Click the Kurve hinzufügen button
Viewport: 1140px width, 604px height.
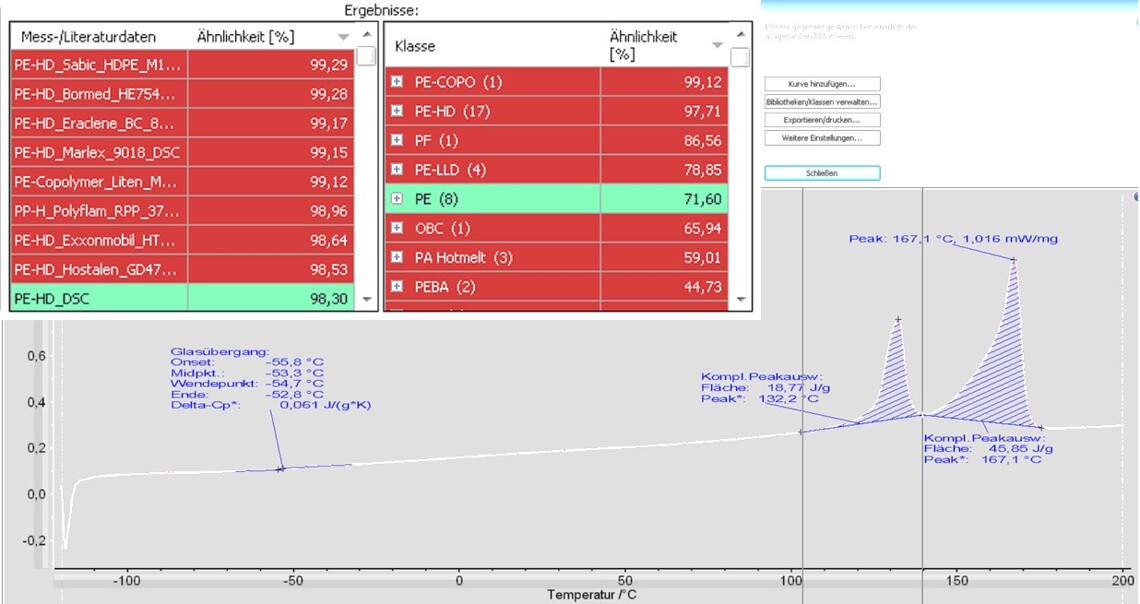(821, 83)
